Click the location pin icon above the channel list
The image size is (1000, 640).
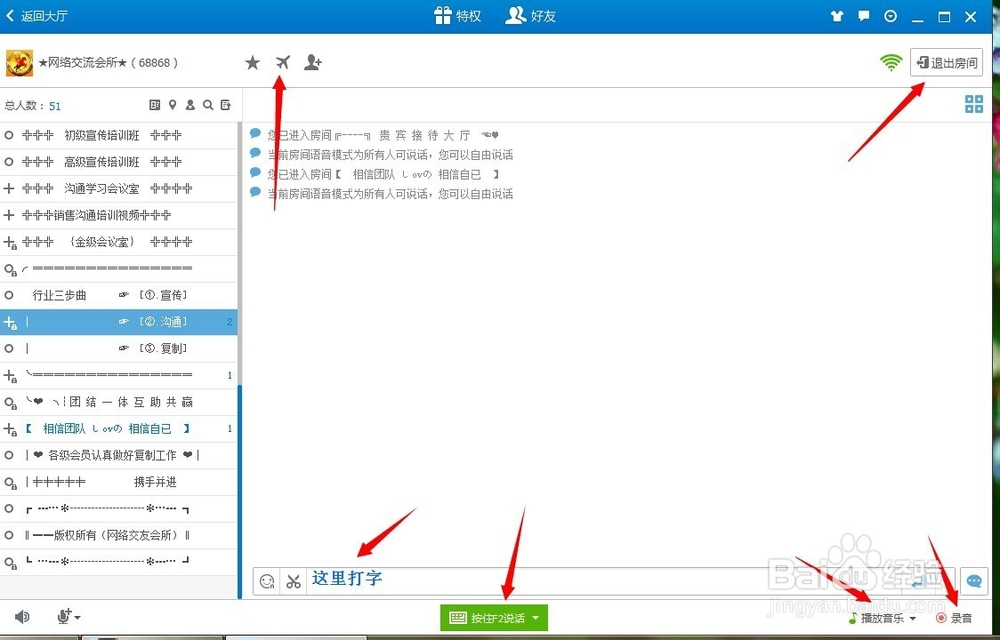172,104
